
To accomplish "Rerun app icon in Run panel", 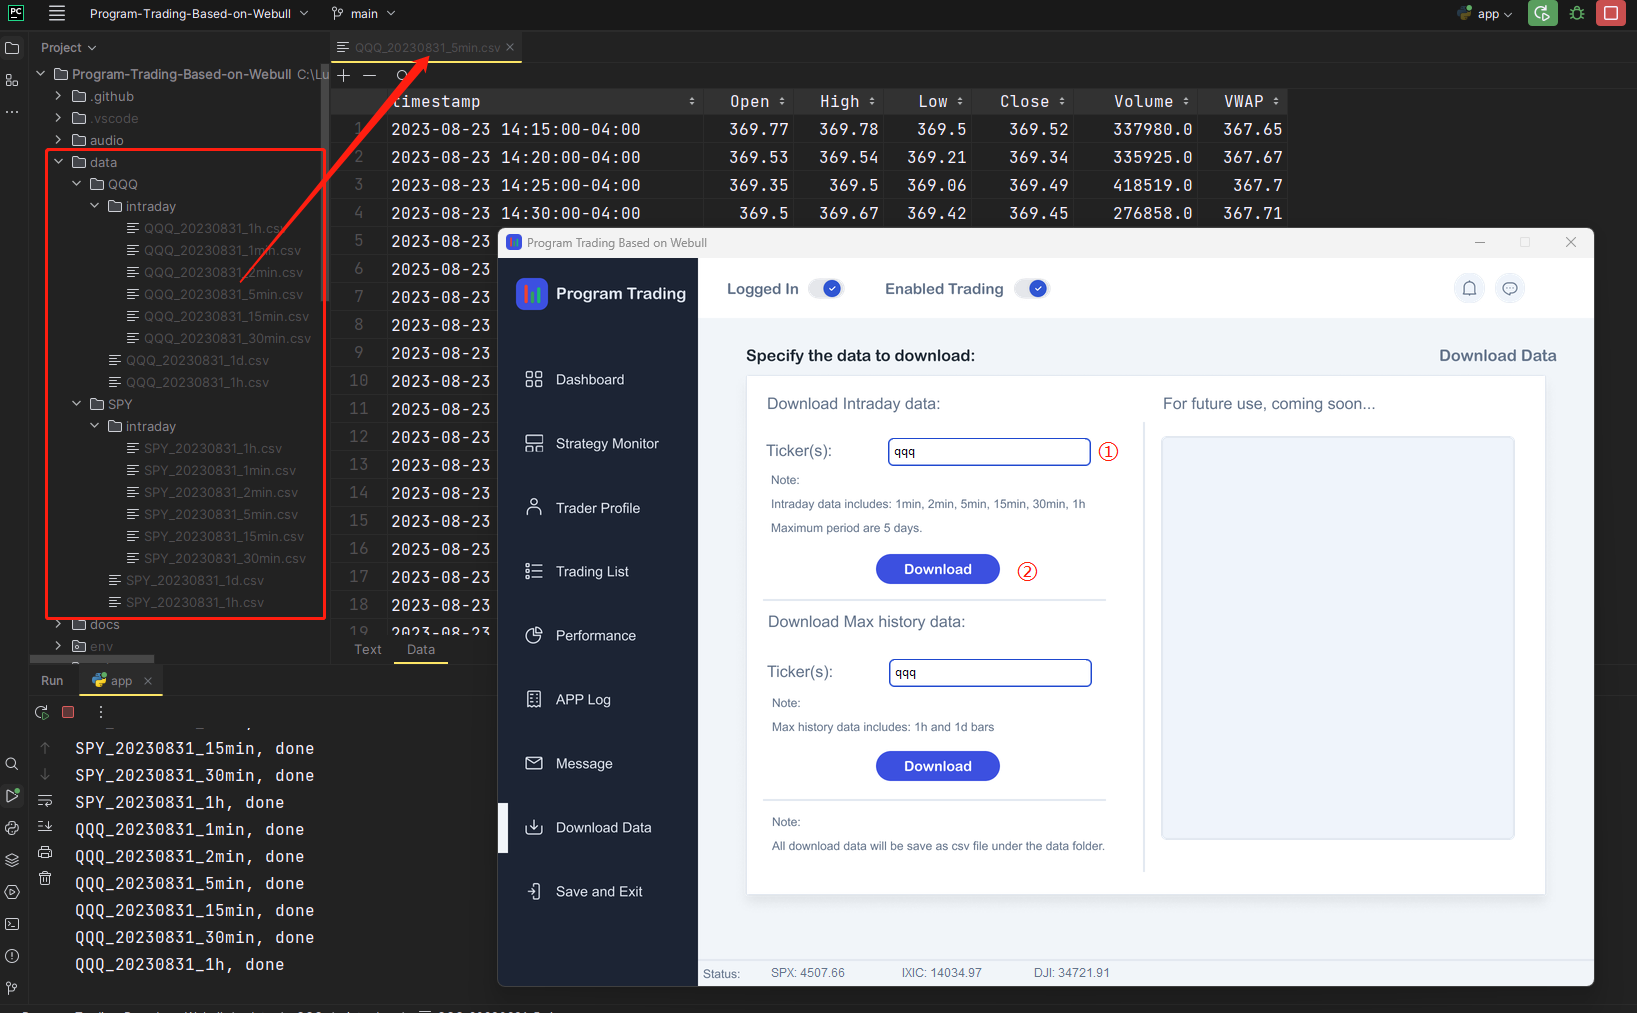I will [x=42, y=712].
